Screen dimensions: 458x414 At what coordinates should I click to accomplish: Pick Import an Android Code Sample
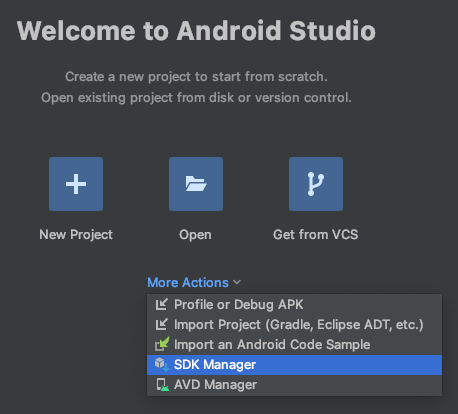coord(294,345)
